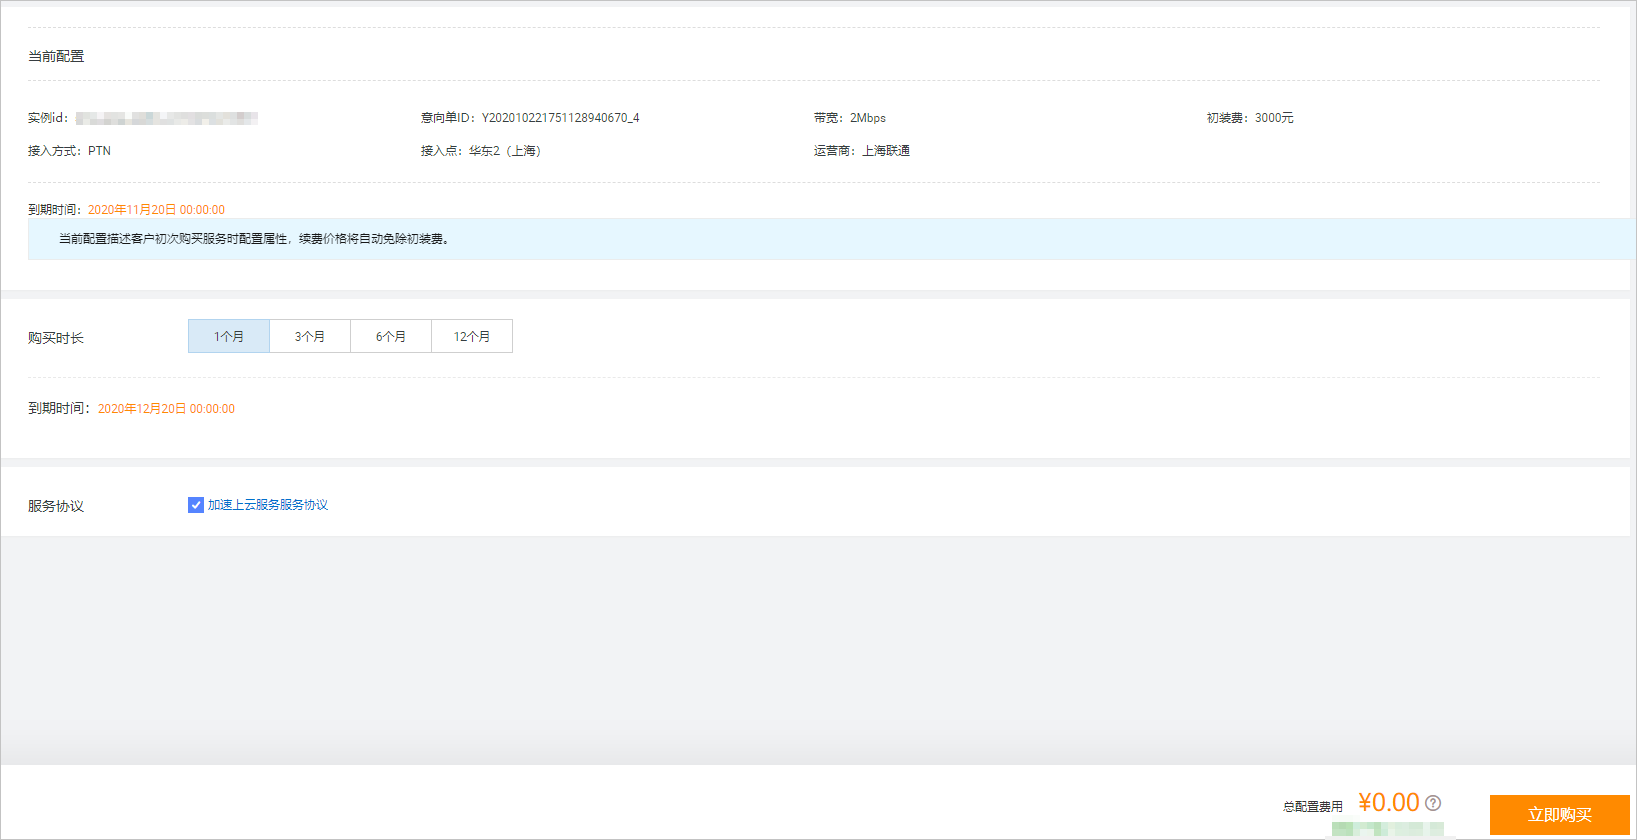Click the ¥0.00 total cost value
Image resolution: width=1637 pixels, height=840 pixels.
click(1389, 803)
